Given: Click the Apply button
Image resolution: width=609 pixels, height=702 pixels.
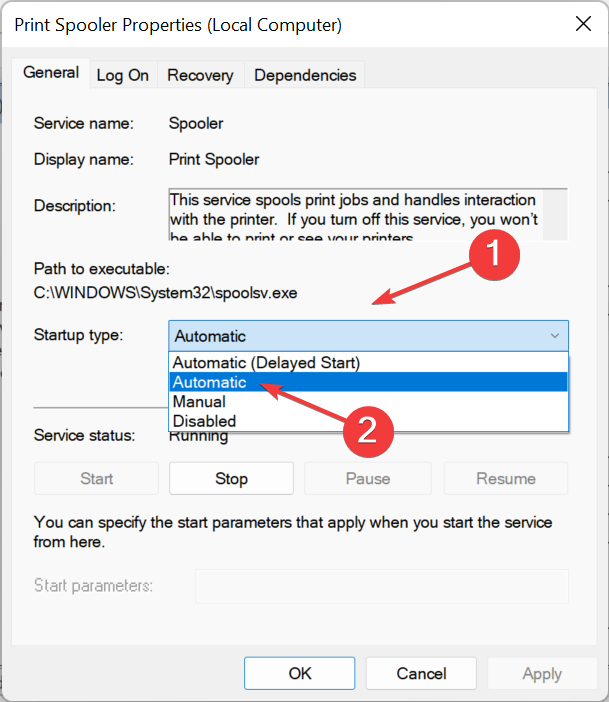Looking at the screenshot, I should coord(542,674).
